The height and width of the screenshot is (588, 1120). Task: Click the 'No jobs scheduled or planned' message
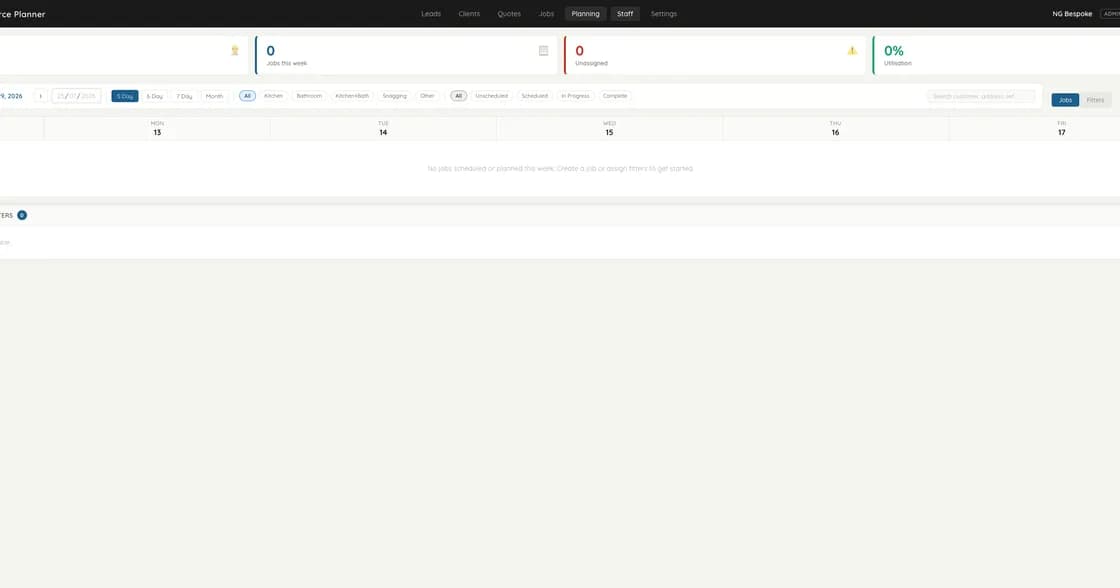click(561, 169)
